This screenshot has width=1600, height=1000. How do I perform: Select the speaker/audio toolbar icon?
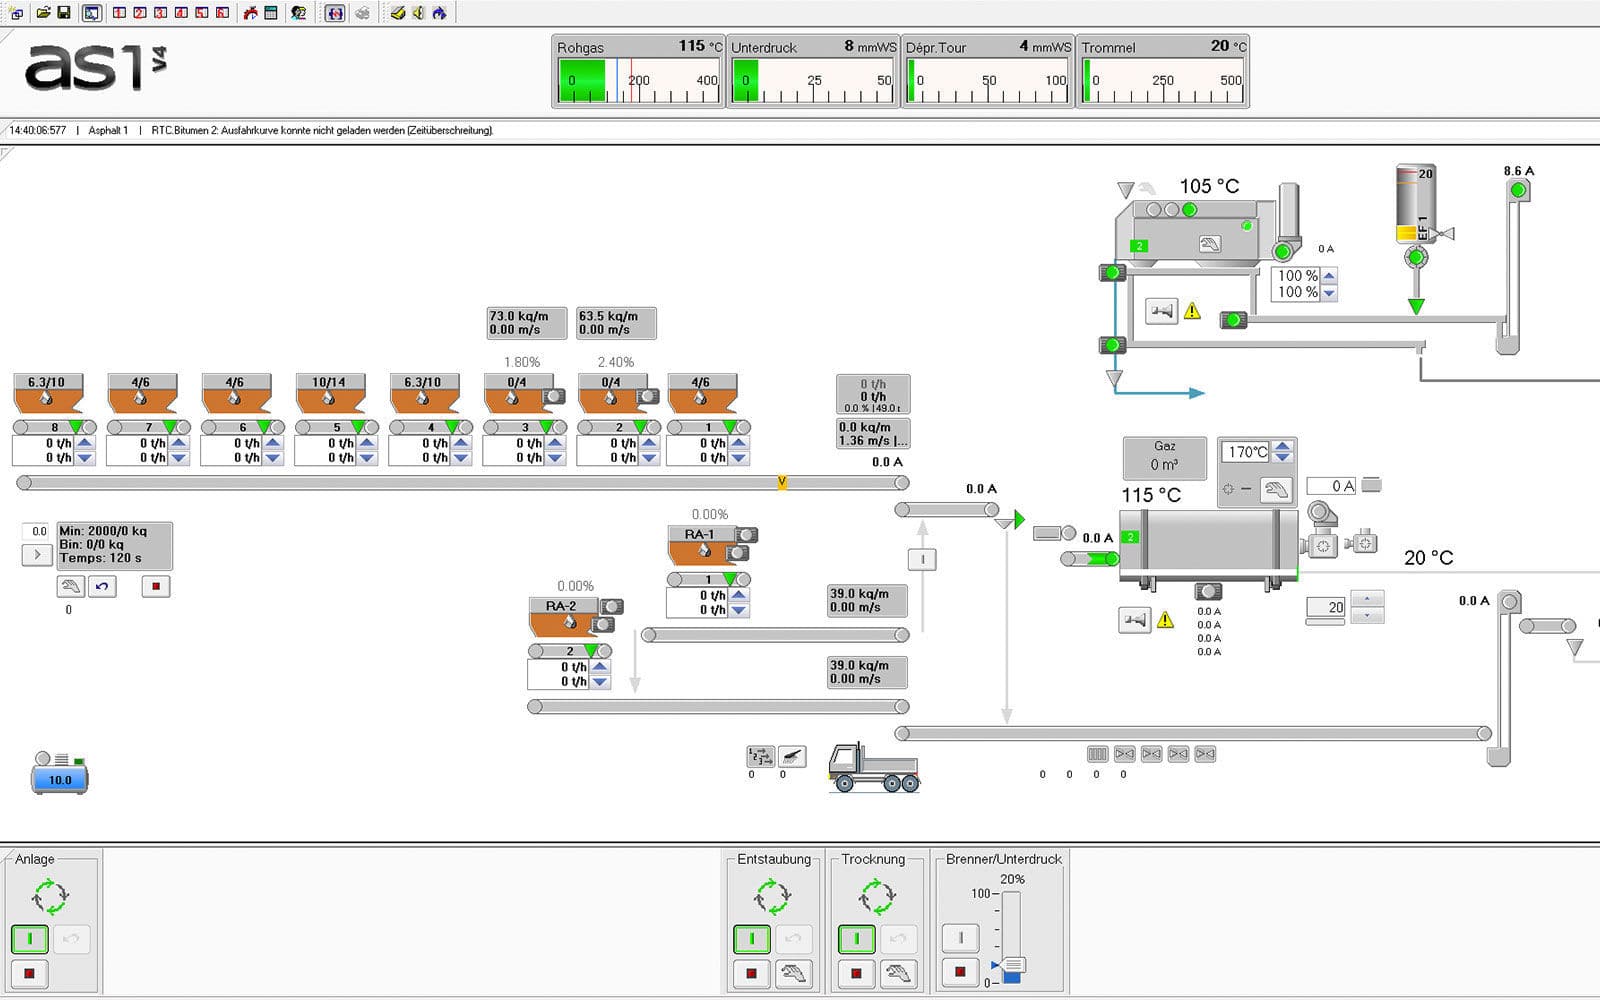tap(420, 13)
